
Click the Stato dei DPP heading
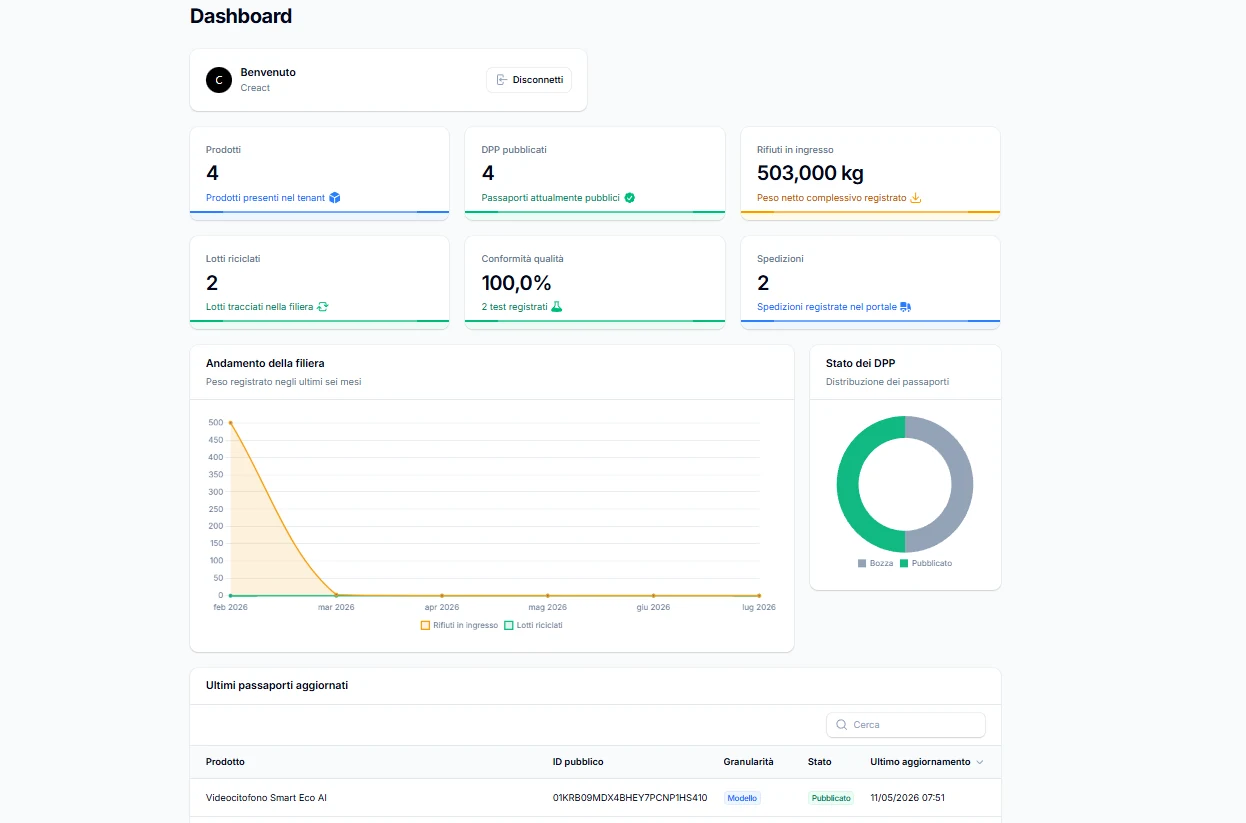(x=860, y=364)
